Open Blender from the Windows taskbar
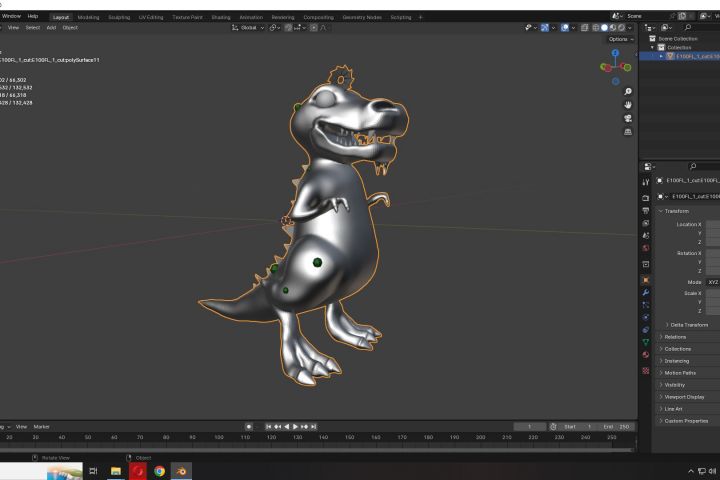 pos(182,470)
